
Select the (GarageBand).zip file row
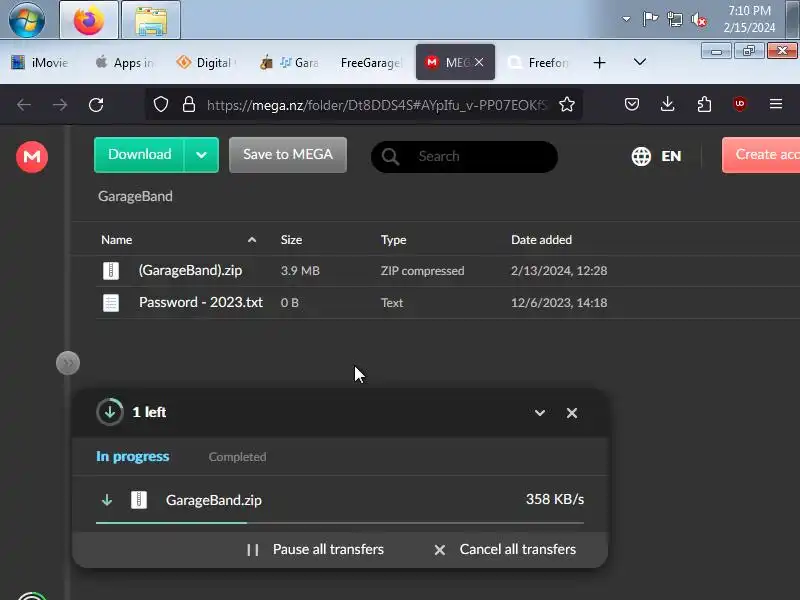(x=448, y=270)
